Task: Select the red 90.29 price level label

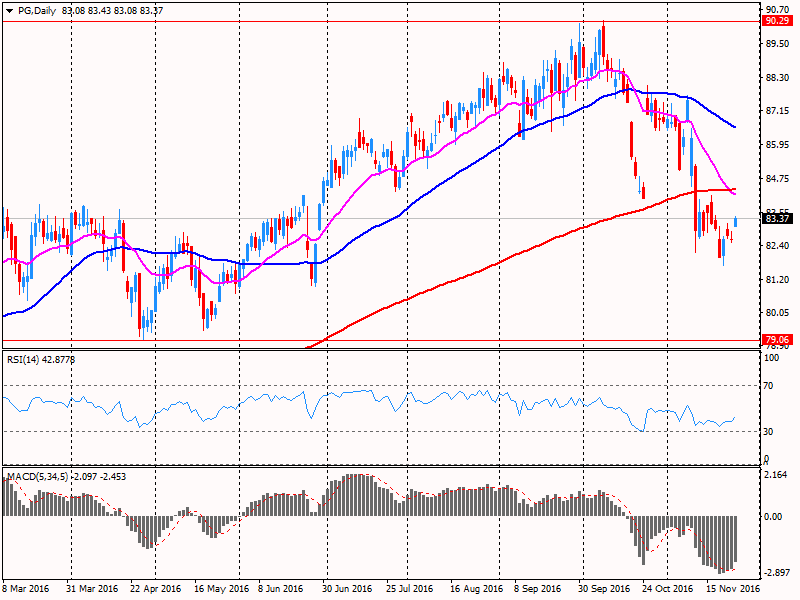Action: tap(776, 20)
